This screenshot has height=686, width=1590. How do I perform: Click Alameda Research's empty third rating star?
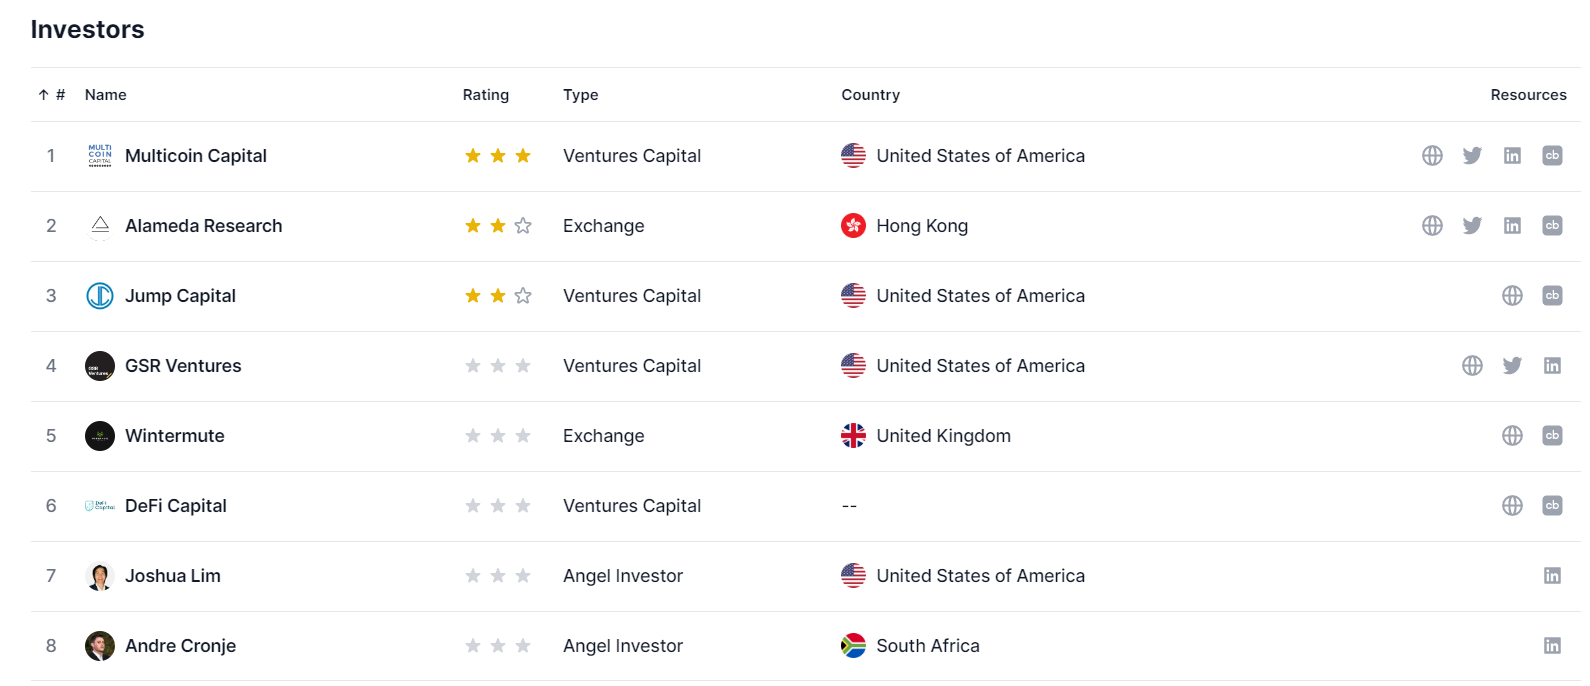click(523, 226)
